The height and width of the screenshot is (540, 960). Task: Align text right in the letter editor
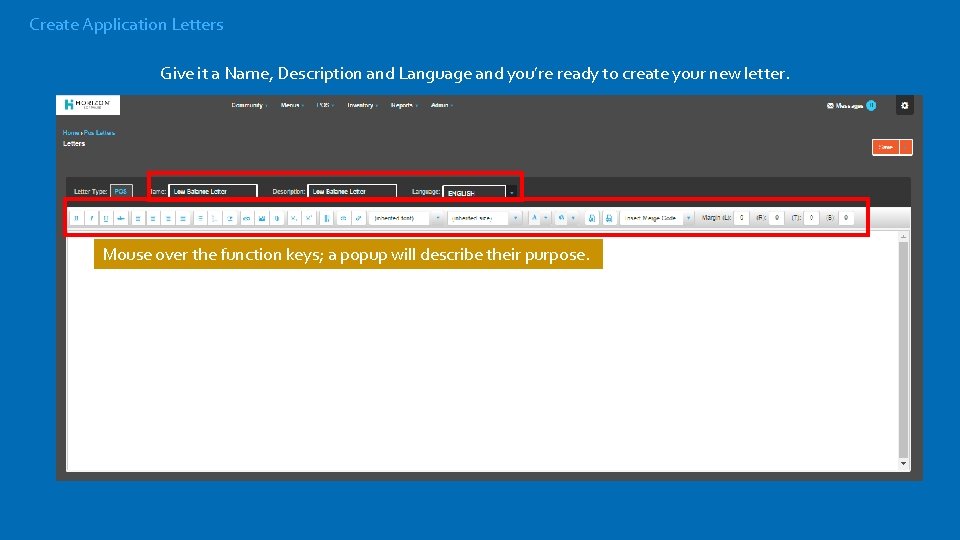point(168,218)
